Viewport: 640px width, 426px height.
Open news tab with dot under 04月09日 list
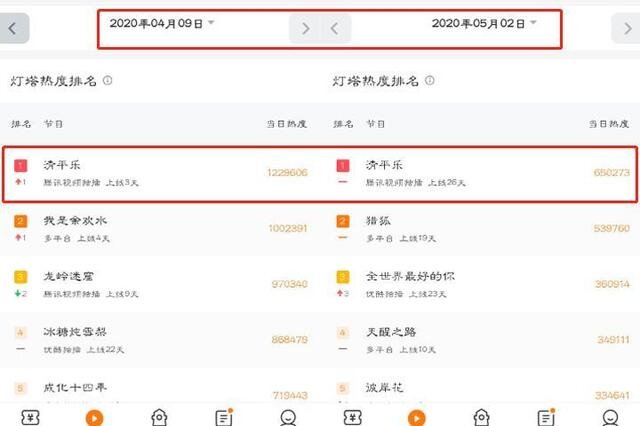point(224,417)
